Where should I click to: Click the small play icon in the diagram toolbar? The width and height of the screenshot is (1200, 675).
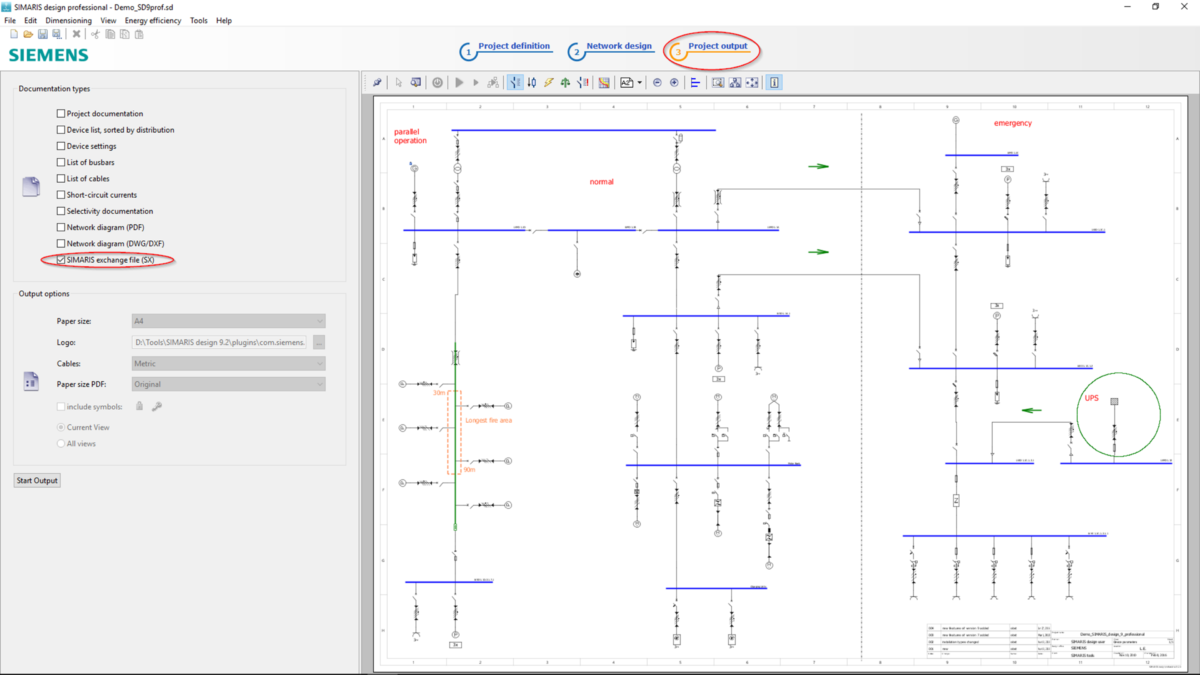click(476, 82)
